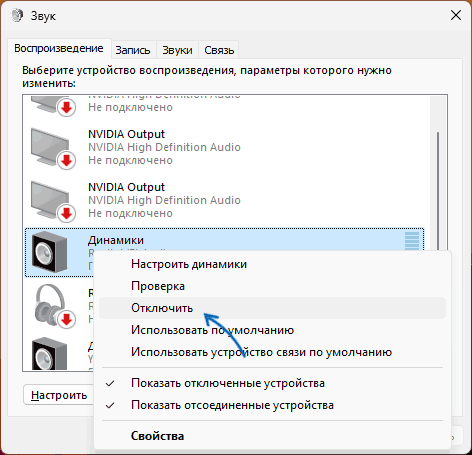Click volume level meter beside Динамики
Screen dimensions: 472x455
pos(412,241)
